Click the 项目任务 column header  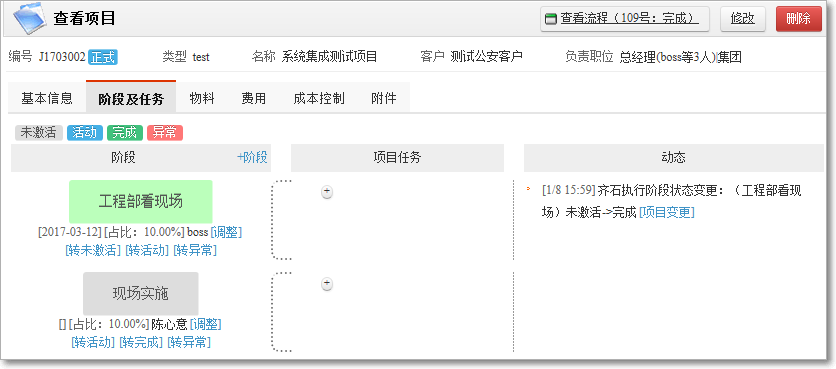point(397,157)
